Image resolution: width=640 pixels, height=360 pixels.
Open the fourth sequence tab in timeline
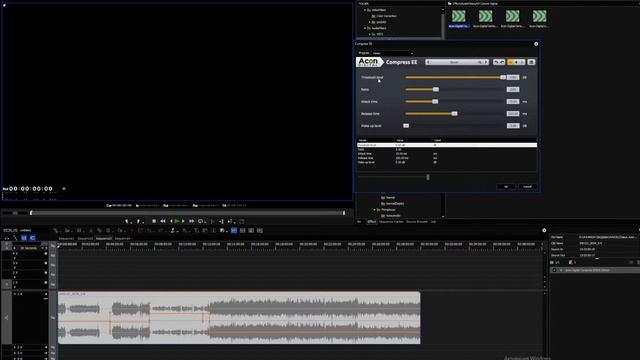coord(122,238)
